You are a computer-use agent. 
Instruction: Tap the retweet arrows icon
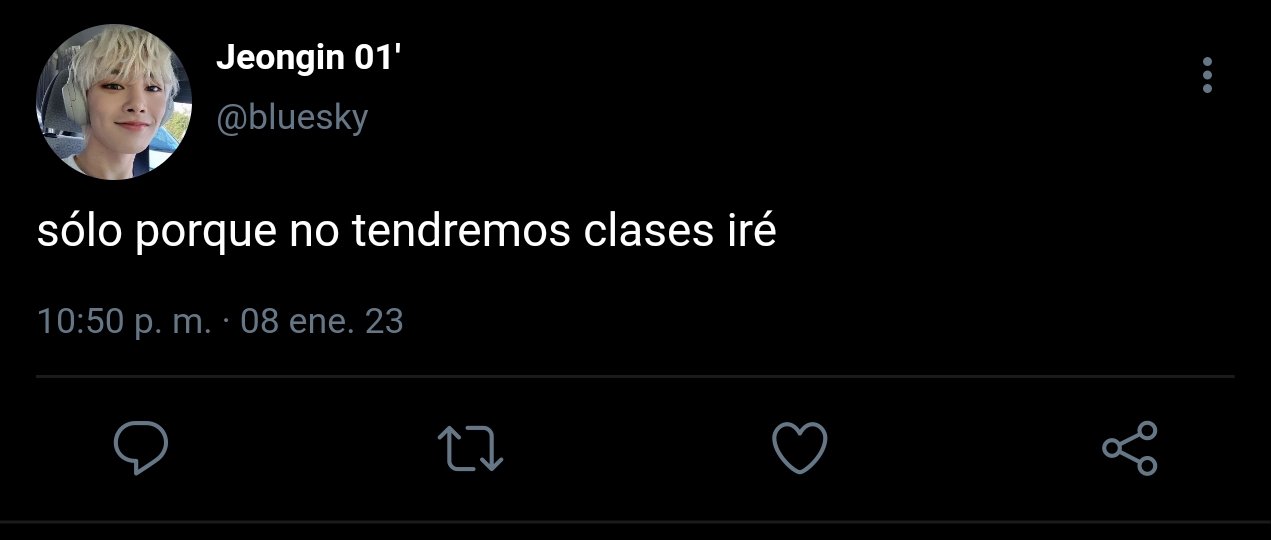tap(470, 448)
